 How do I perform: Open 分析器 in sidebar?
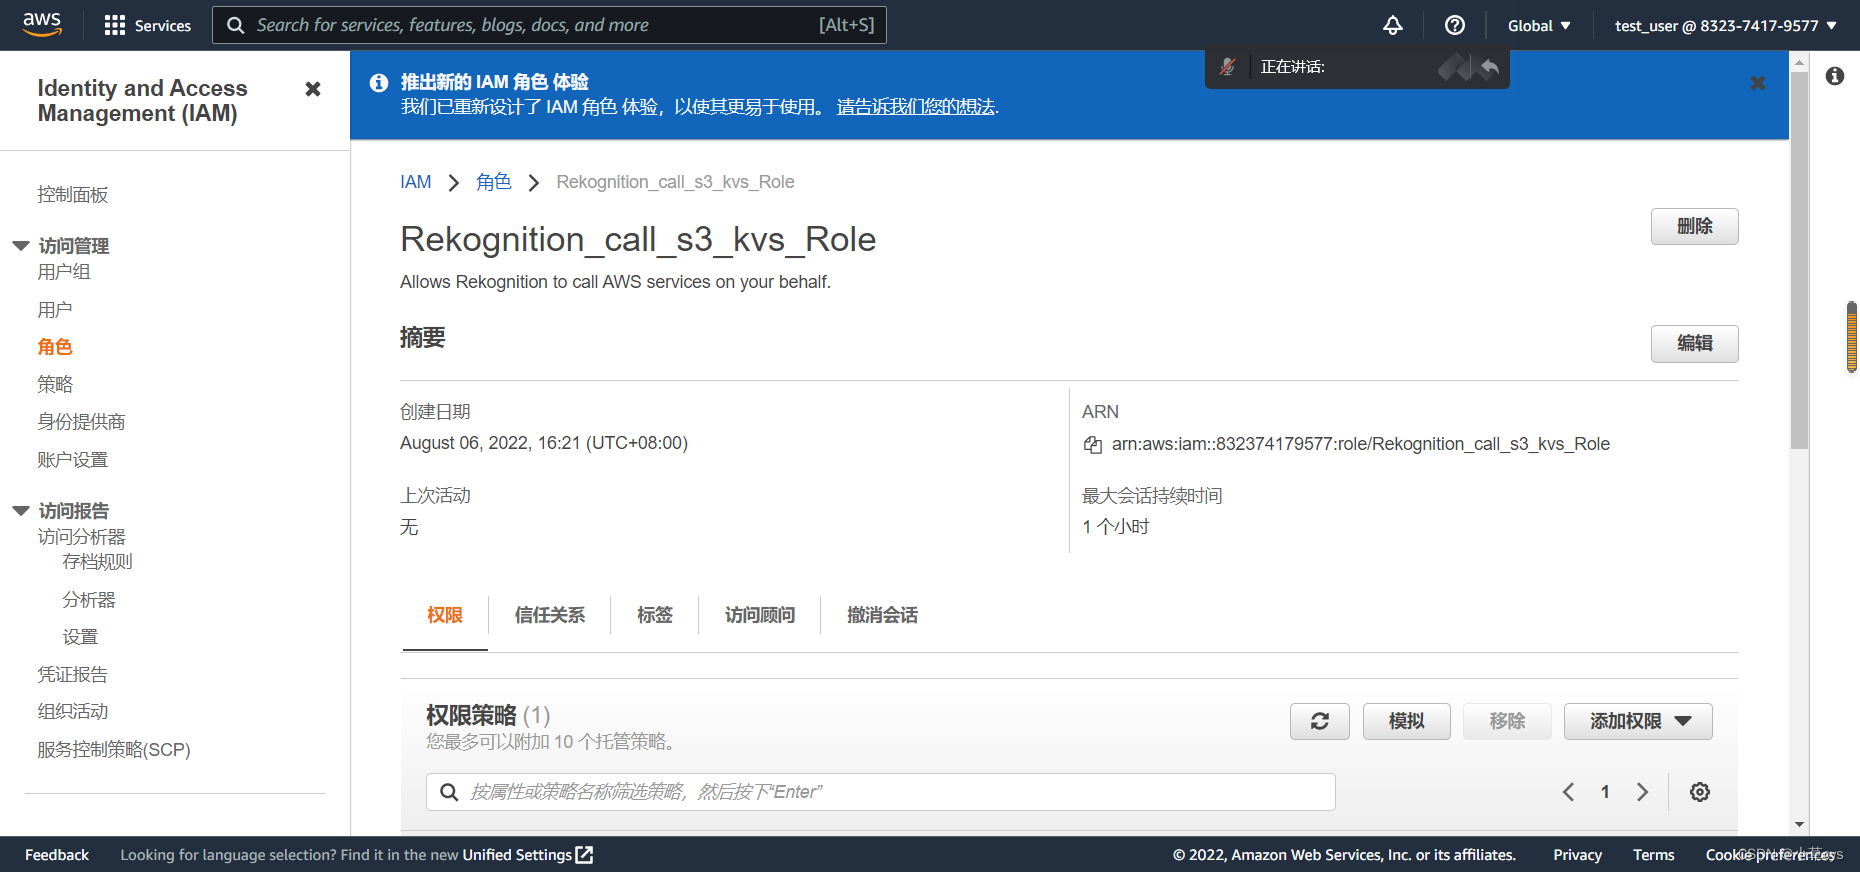coord(89,600)
